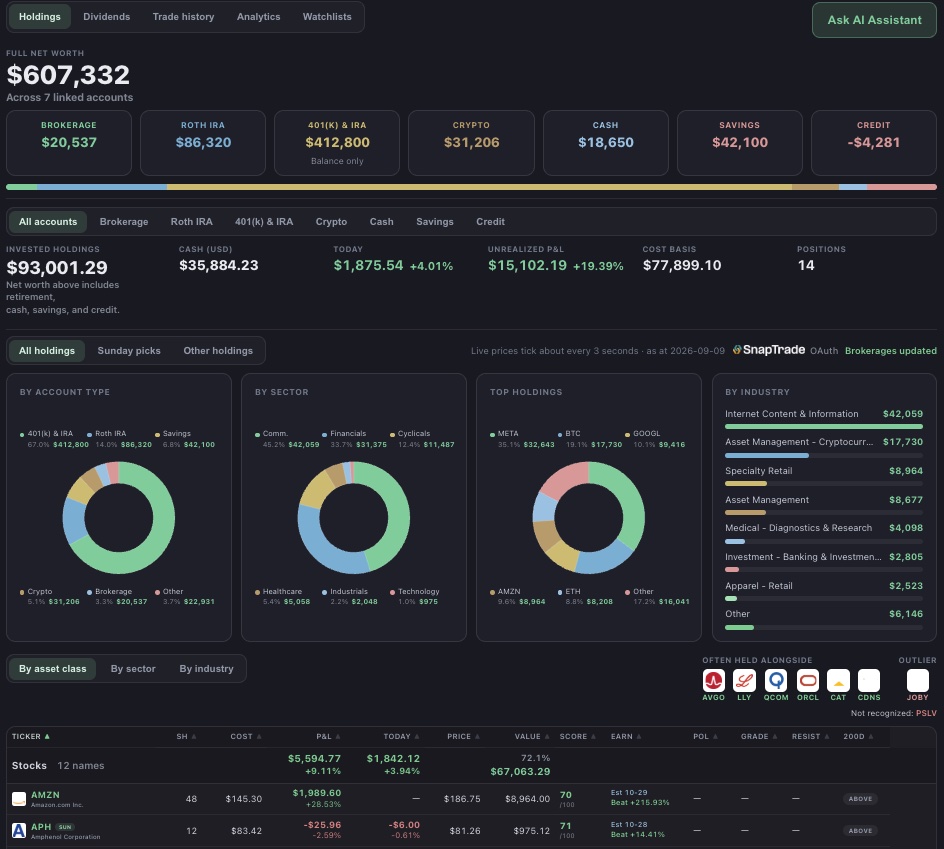Viewport: 944px width, 849px height.
Task: Click the ABOVE badge in AMZN row
Action: coord(860,799)
